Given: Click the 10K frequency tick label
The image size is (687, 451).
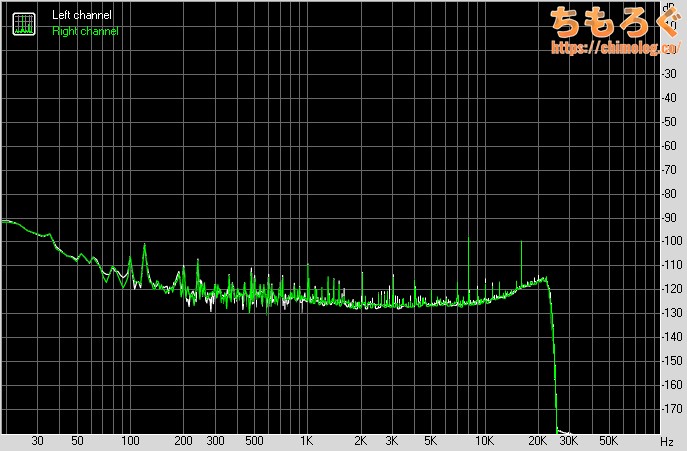Looking at the screenshot, I should tap(484, 441).
